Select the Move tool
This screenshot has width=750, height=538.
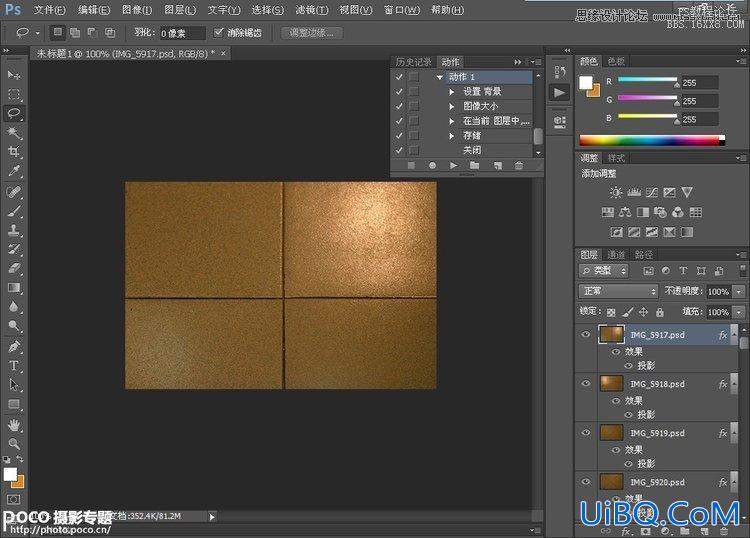coord(14,75)
